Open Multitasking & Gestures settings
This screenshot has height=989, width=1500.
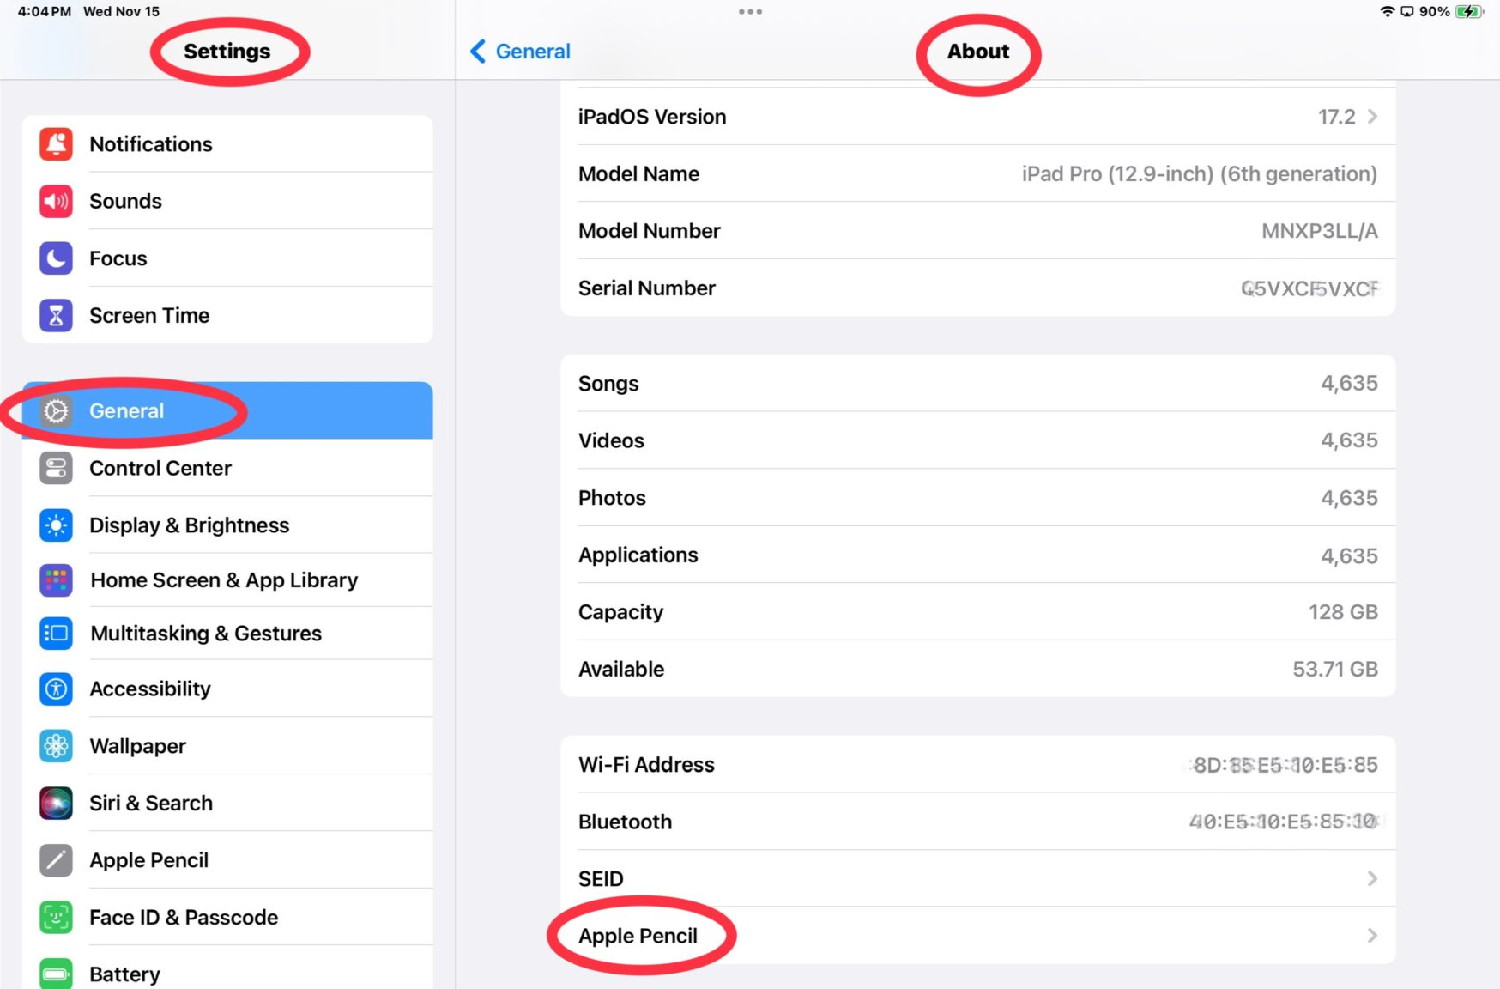(227, 633)
